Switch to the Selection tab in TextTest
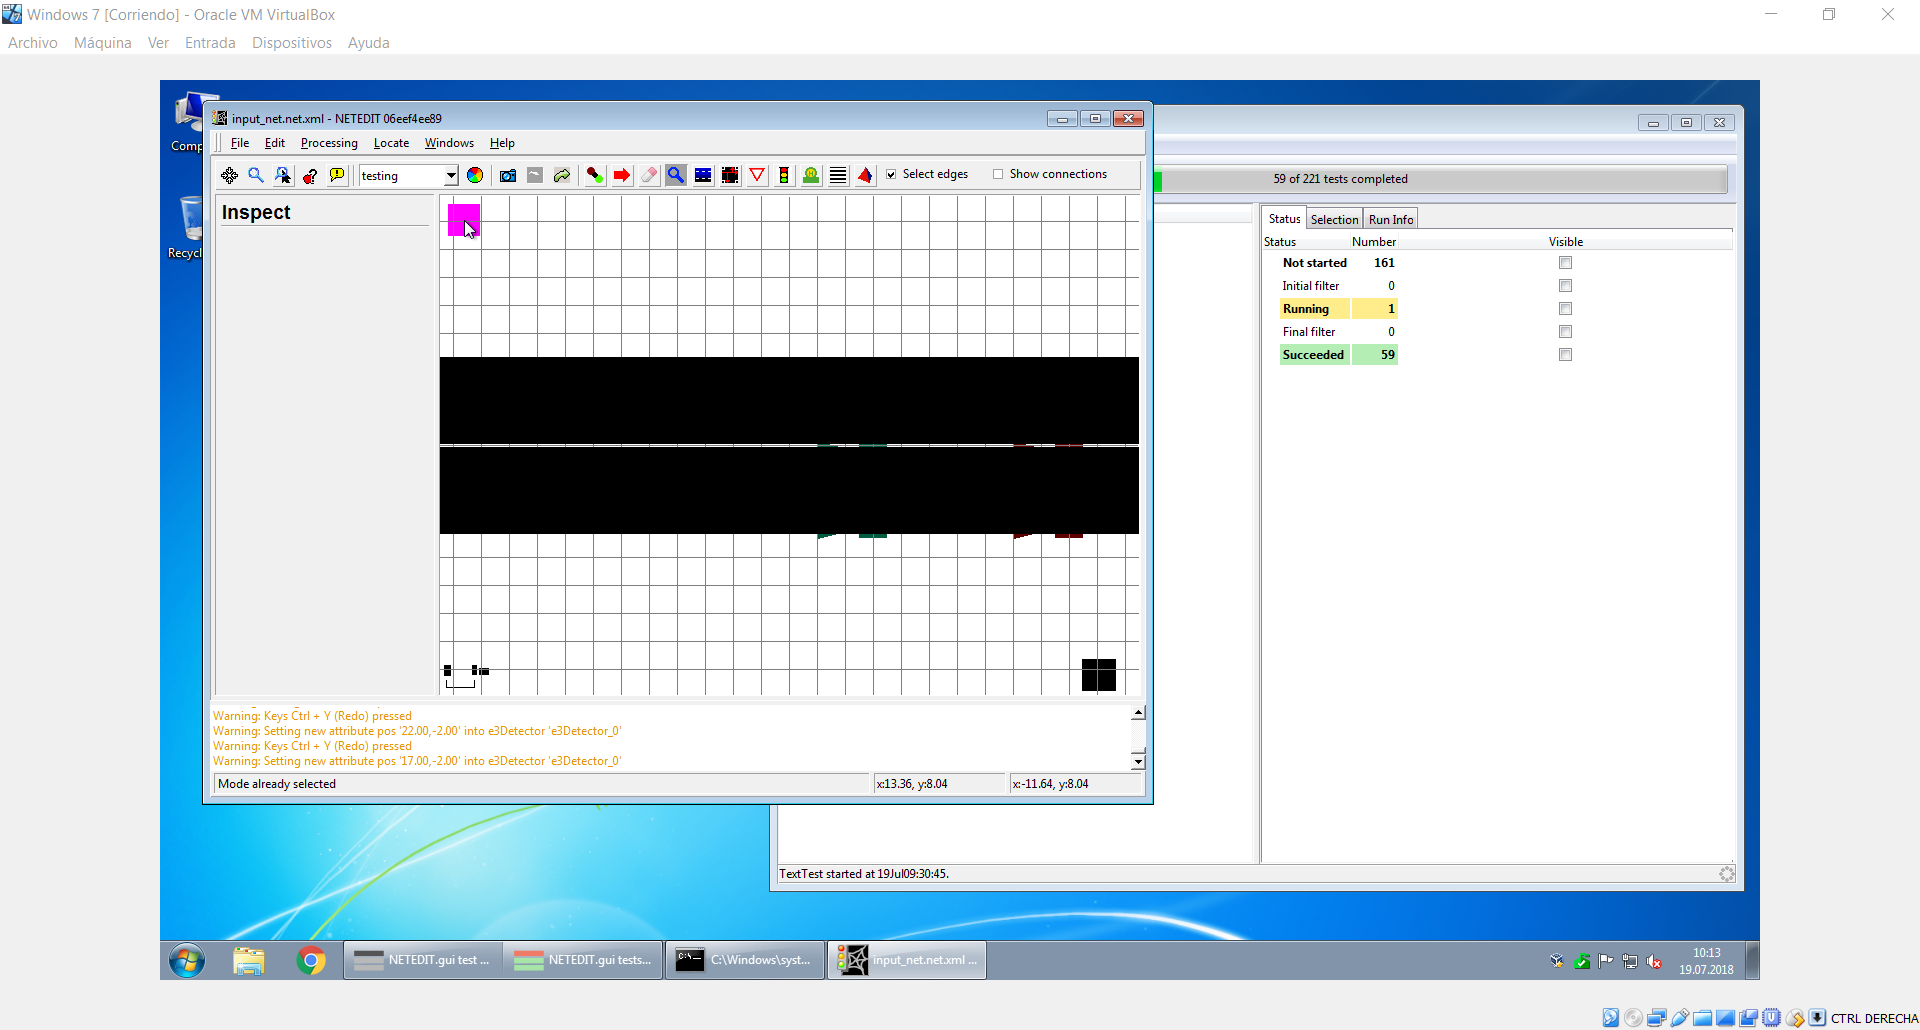 pos(1334,220)
